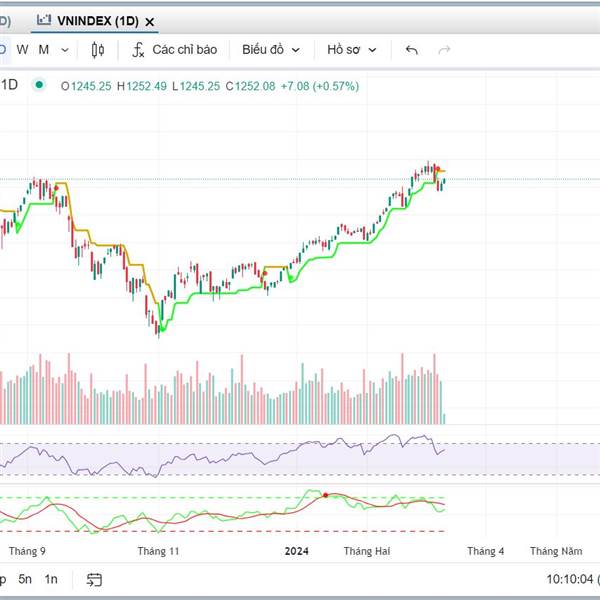Click the C1252.08 close price value

(250, 86)
